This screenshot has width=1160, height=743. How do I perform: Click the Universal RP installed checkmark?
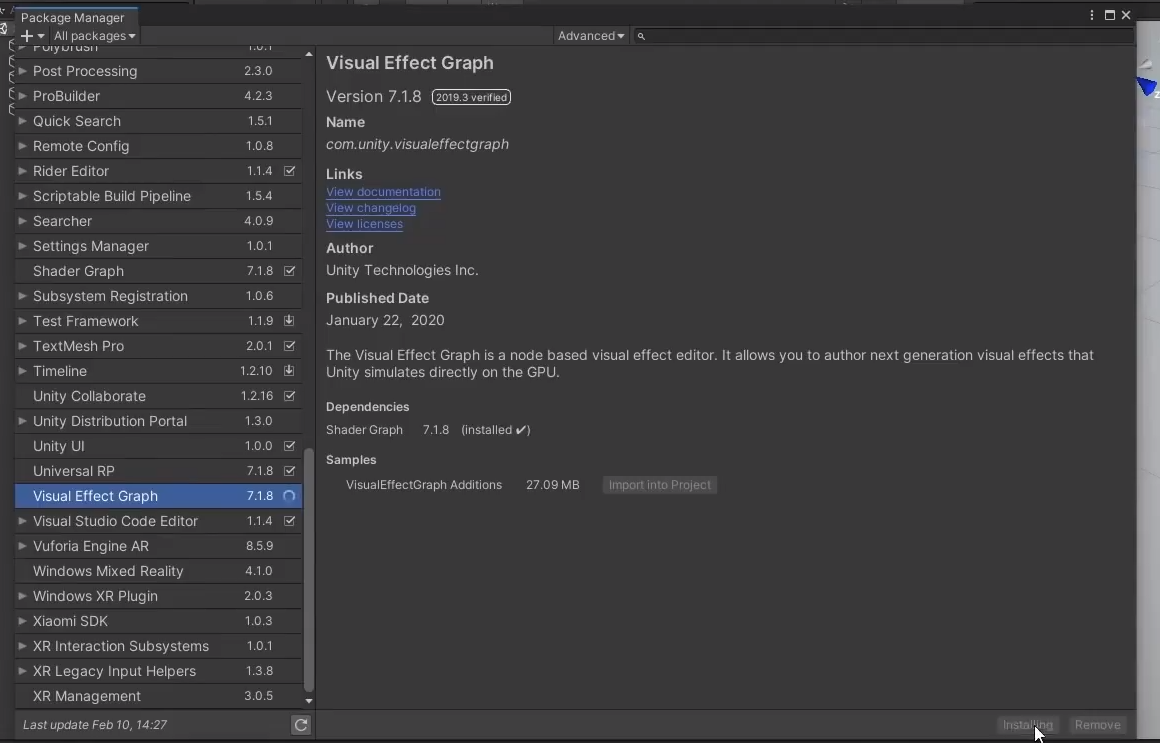289,471
